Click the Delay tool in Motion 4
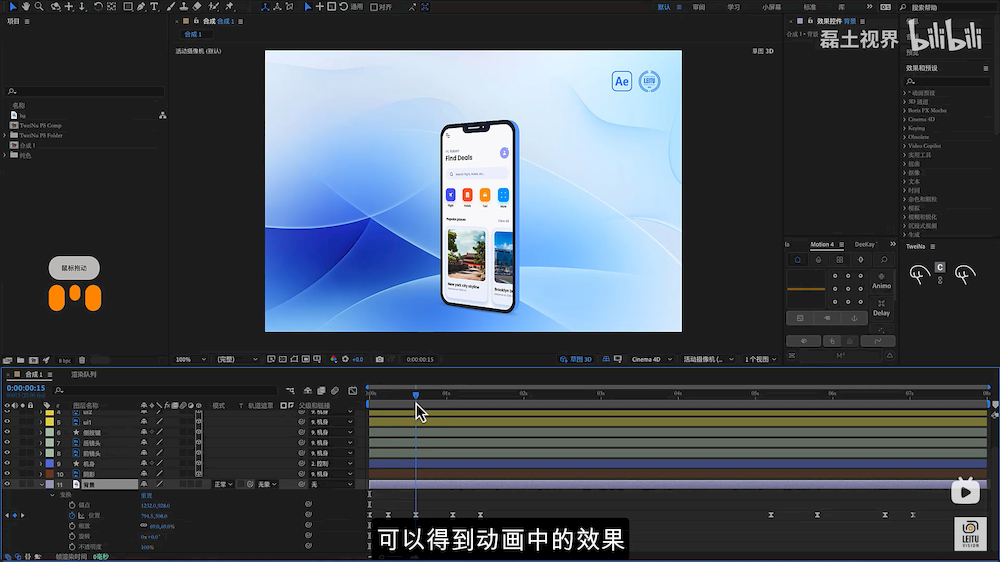1000x562 pixels. (x=881, y=308)
